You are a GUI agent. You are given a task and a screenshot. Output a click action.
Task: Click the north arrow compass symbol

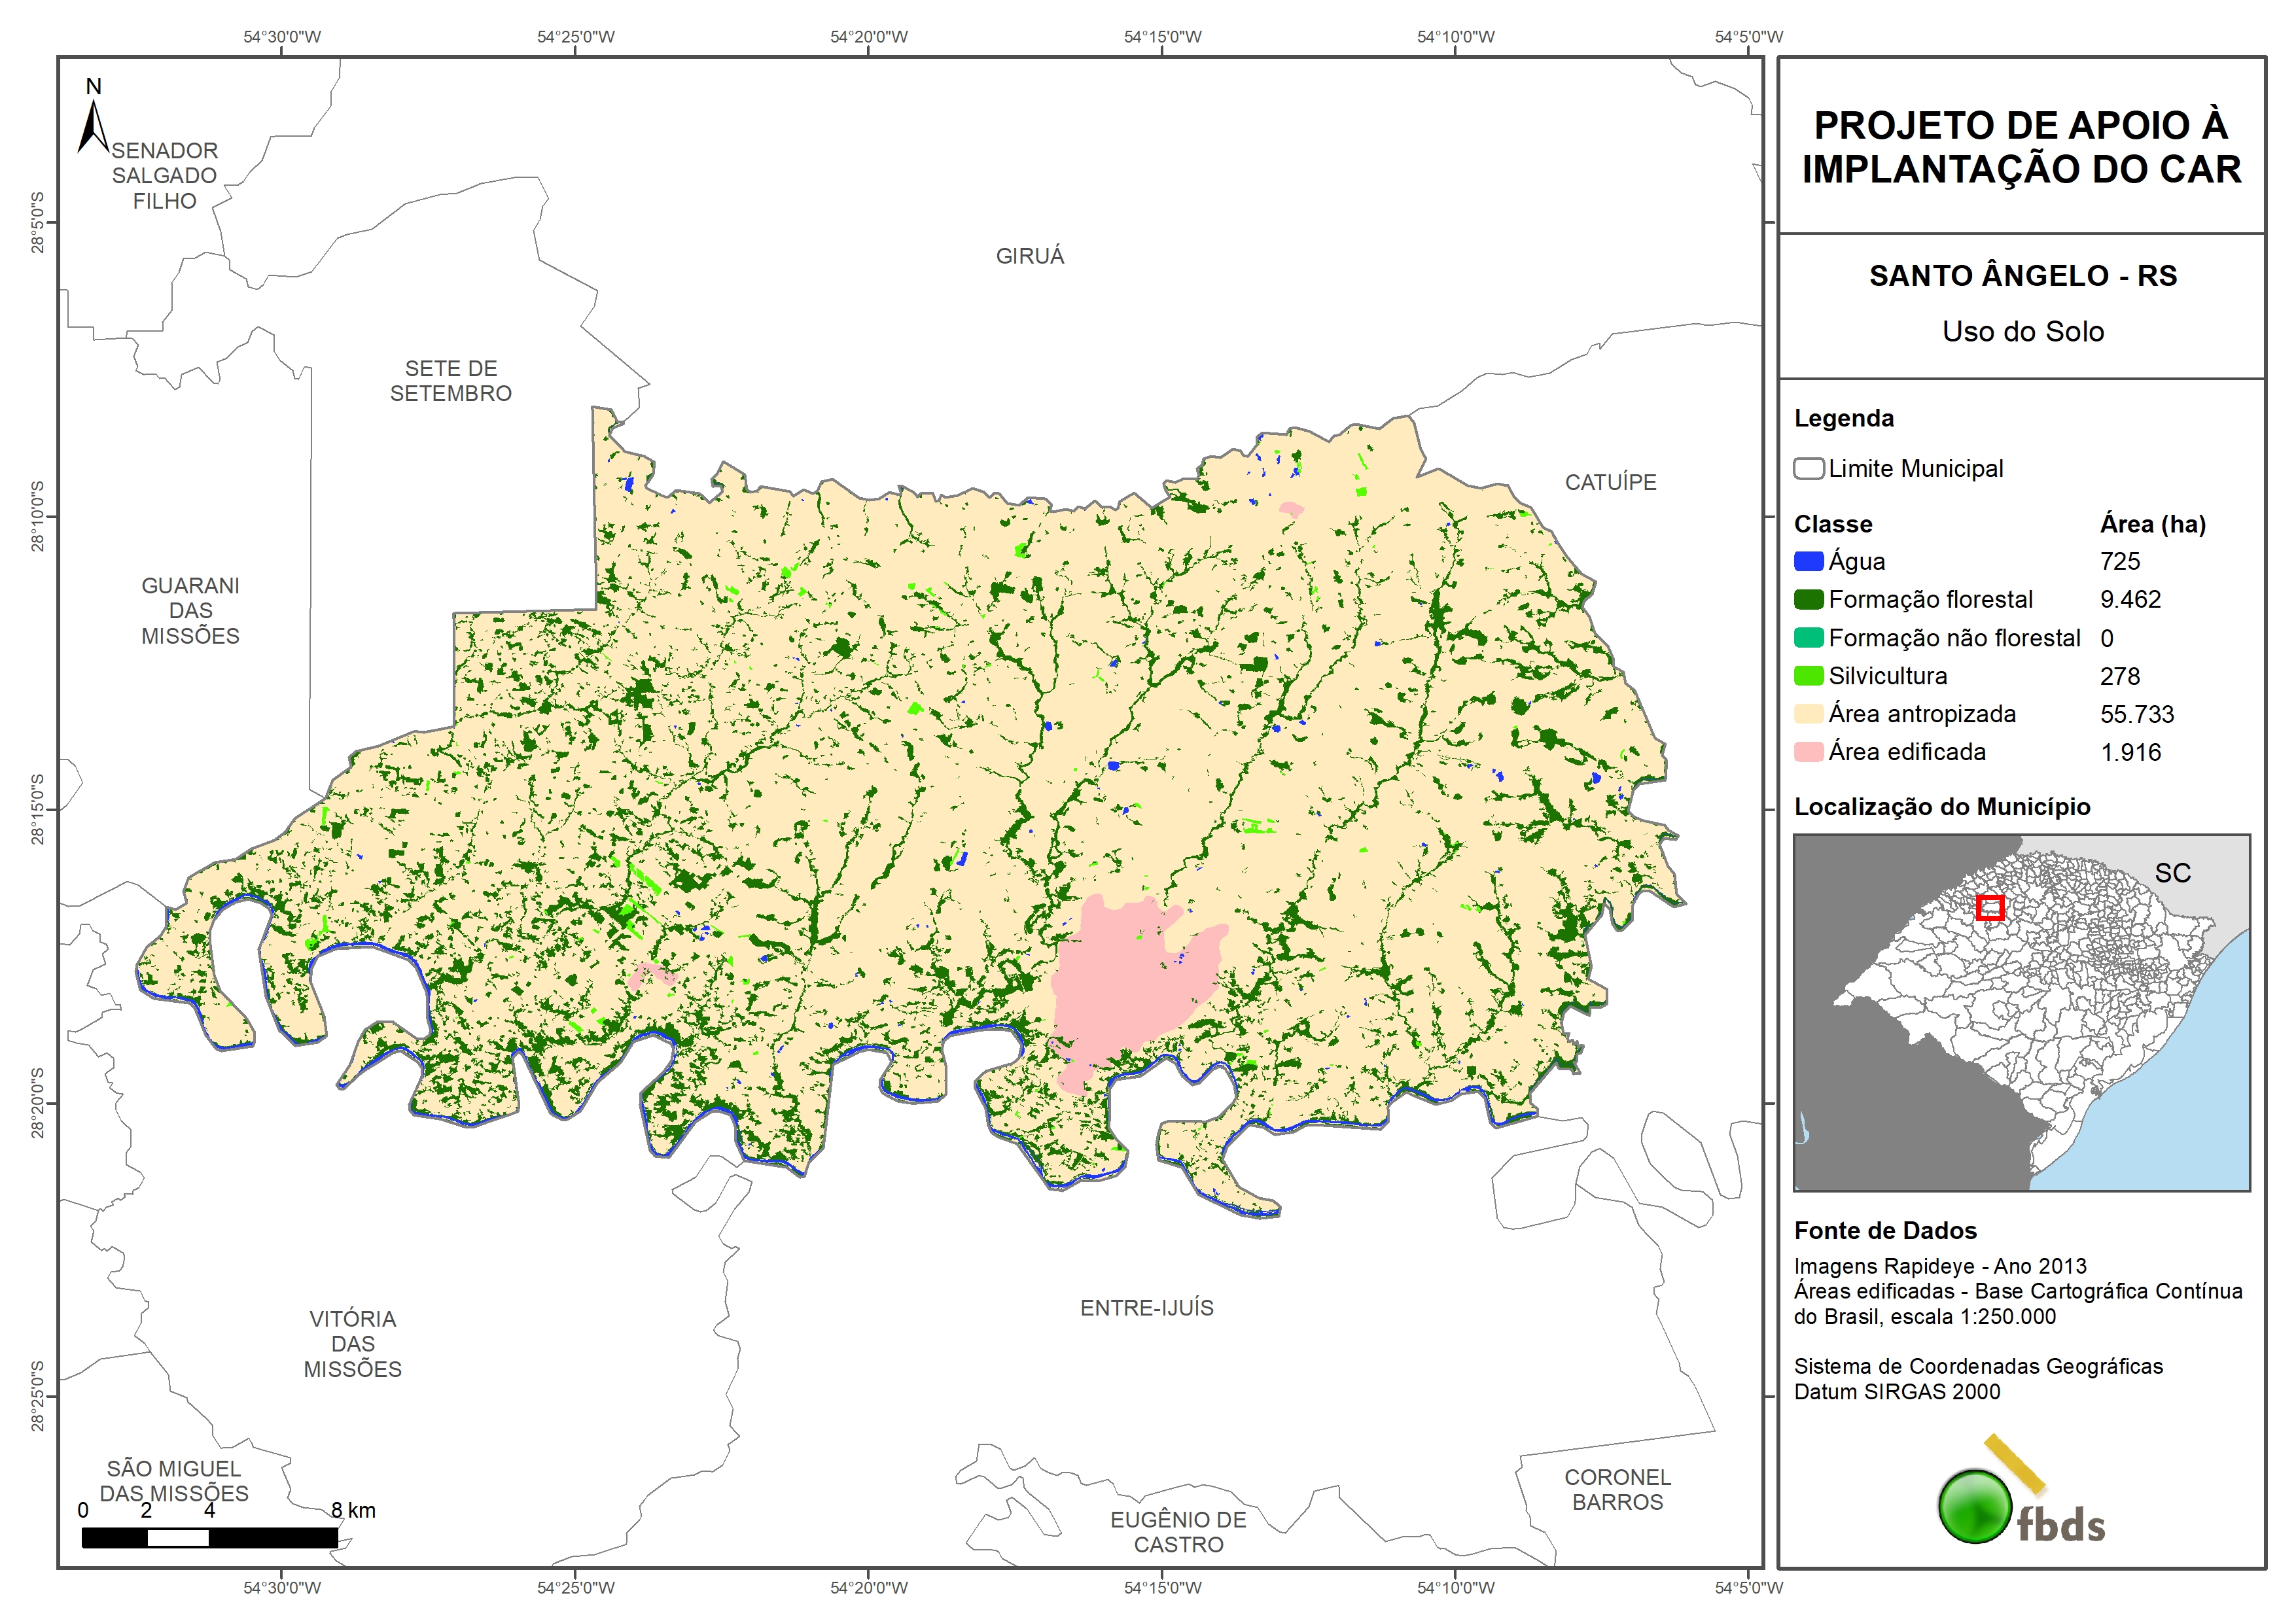coord(93,125)
